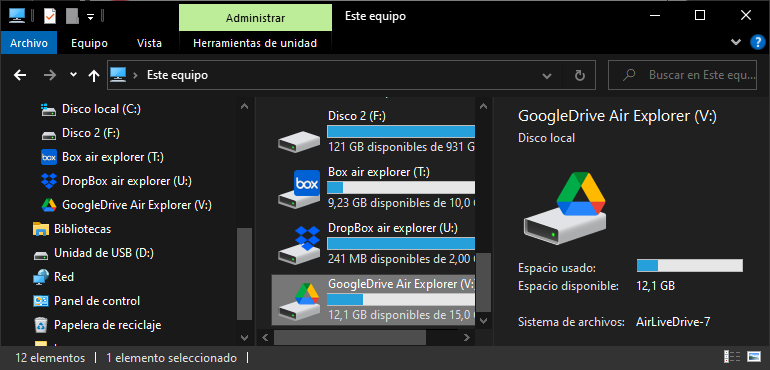The height and width of the screenshot is (370, 770).
Task: Click the recycle bin icon in navigation pane
Action: (x=41, y=325)
